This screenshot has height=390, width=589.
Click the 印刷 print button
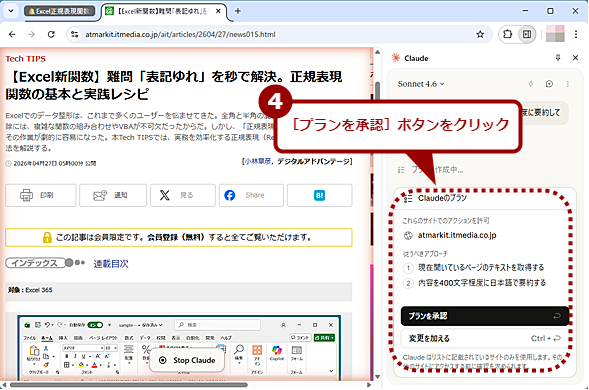point(41,195)
